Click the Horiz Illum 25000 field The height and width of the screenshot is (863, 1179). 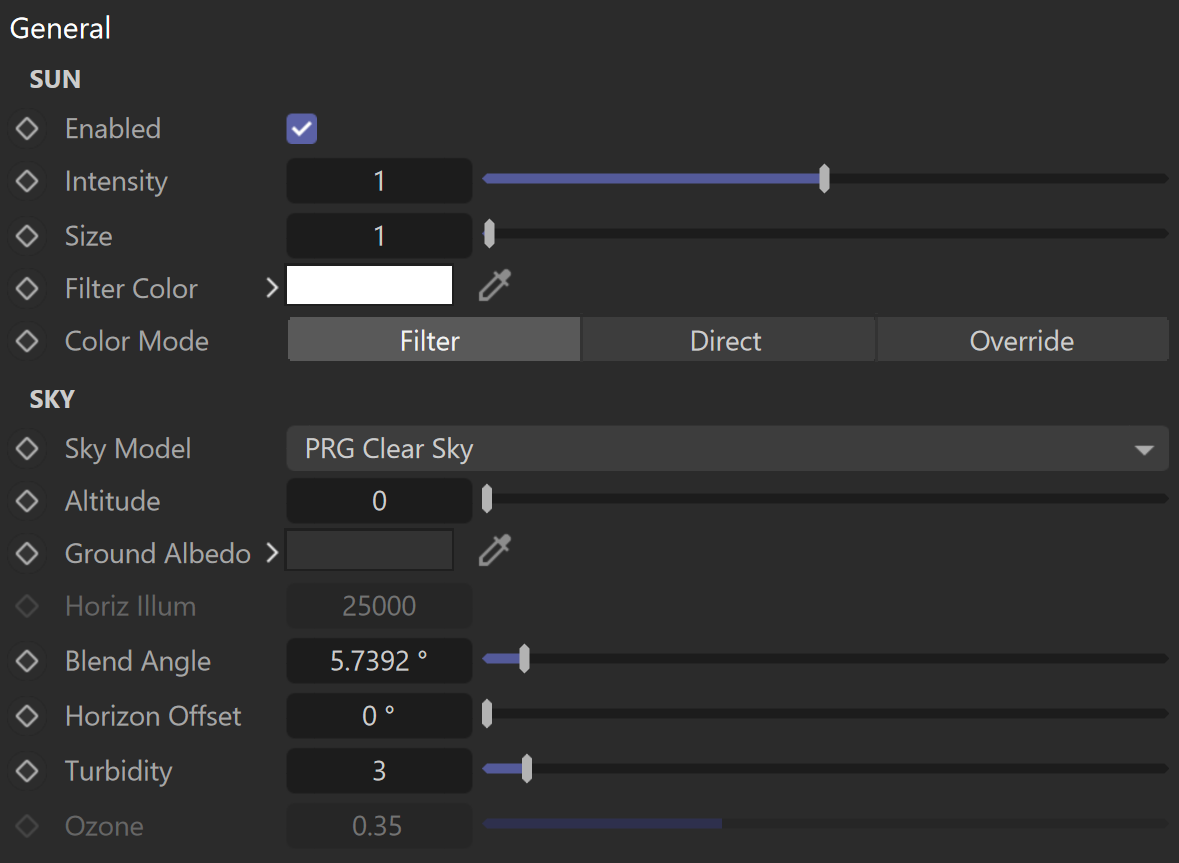(x=379, y=606)
